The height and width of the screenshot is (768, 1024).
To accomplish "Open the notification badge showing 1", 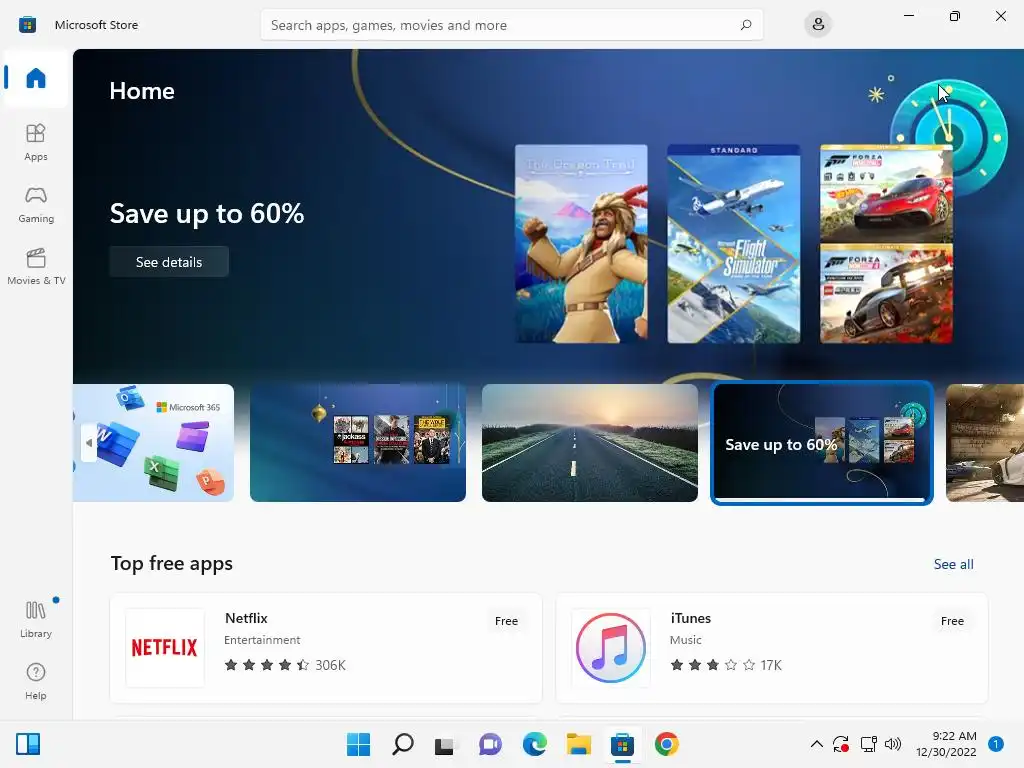I will pos(996,744).
